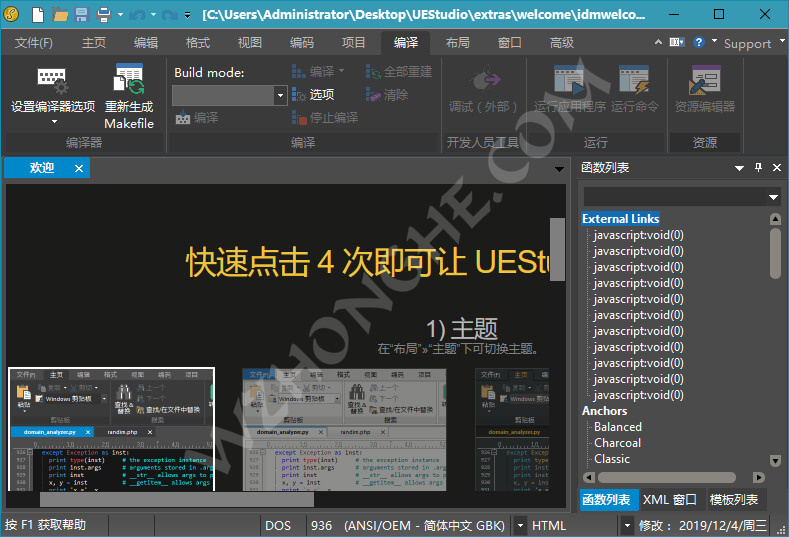Open the 文件(F) menu
Viewport: 789px width, 537px height.
[x=34, y=43]
